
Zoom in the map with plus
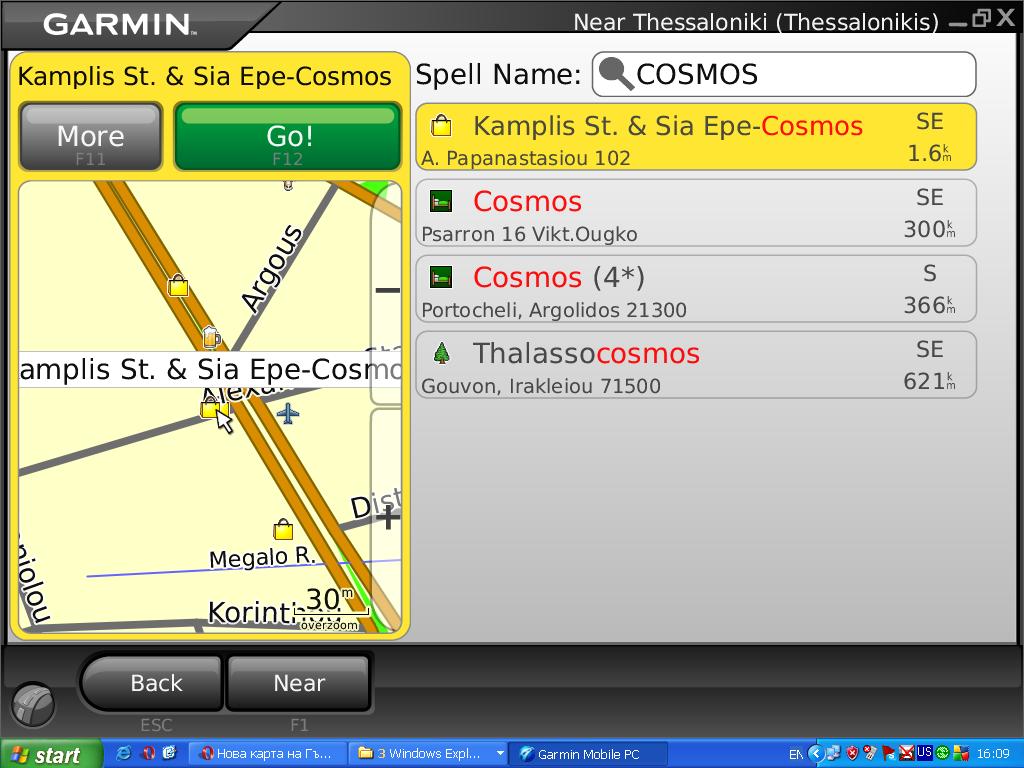click(387, 519)
